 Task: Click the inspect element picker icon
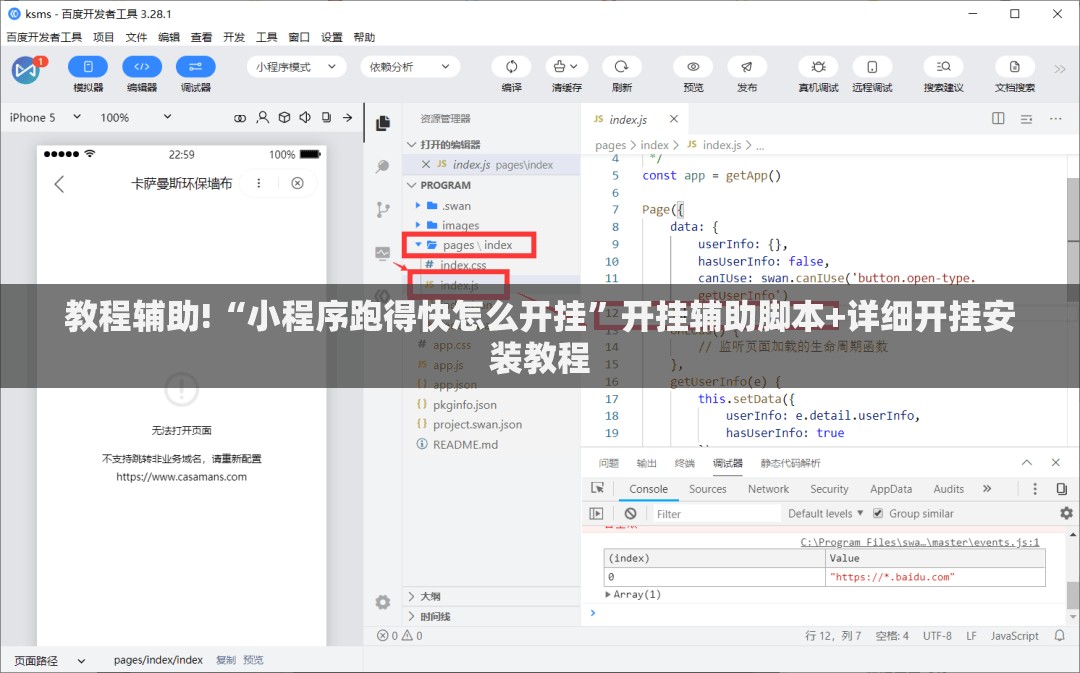pos(597,488)
